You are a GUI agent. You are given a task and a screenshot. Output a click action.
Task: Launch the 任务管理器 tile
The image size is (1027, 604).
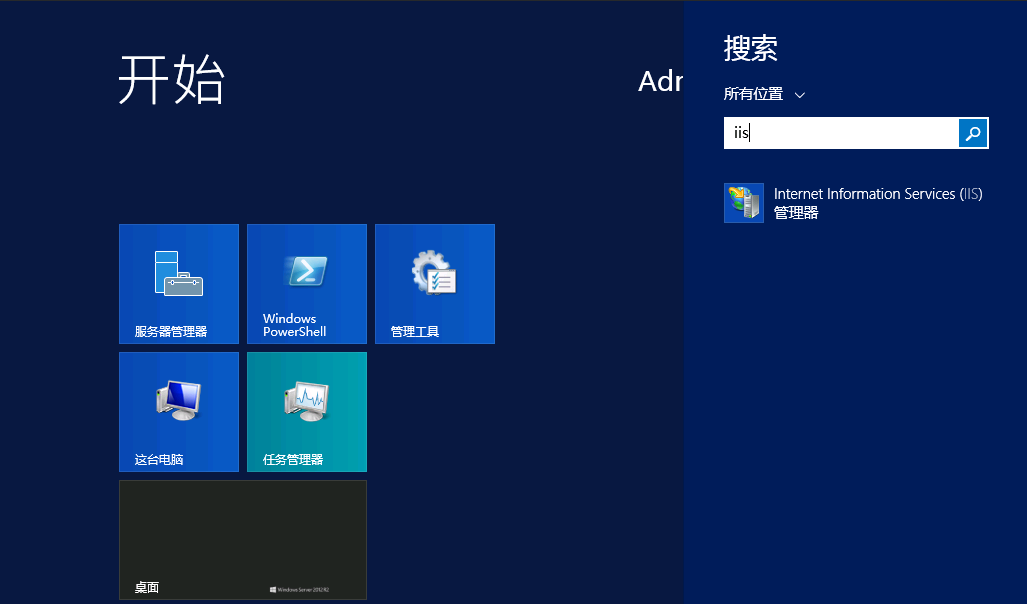307,411
